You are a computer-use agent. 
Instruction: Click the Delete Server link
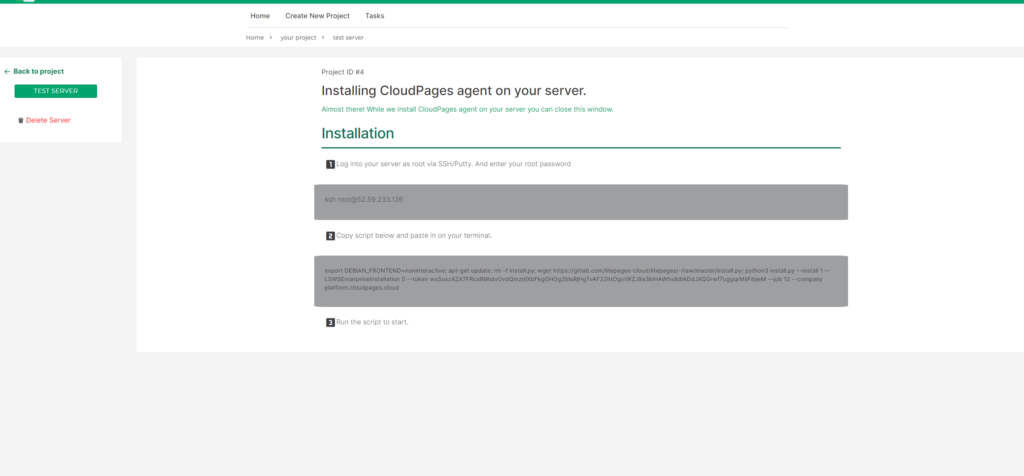coord(48,120)
